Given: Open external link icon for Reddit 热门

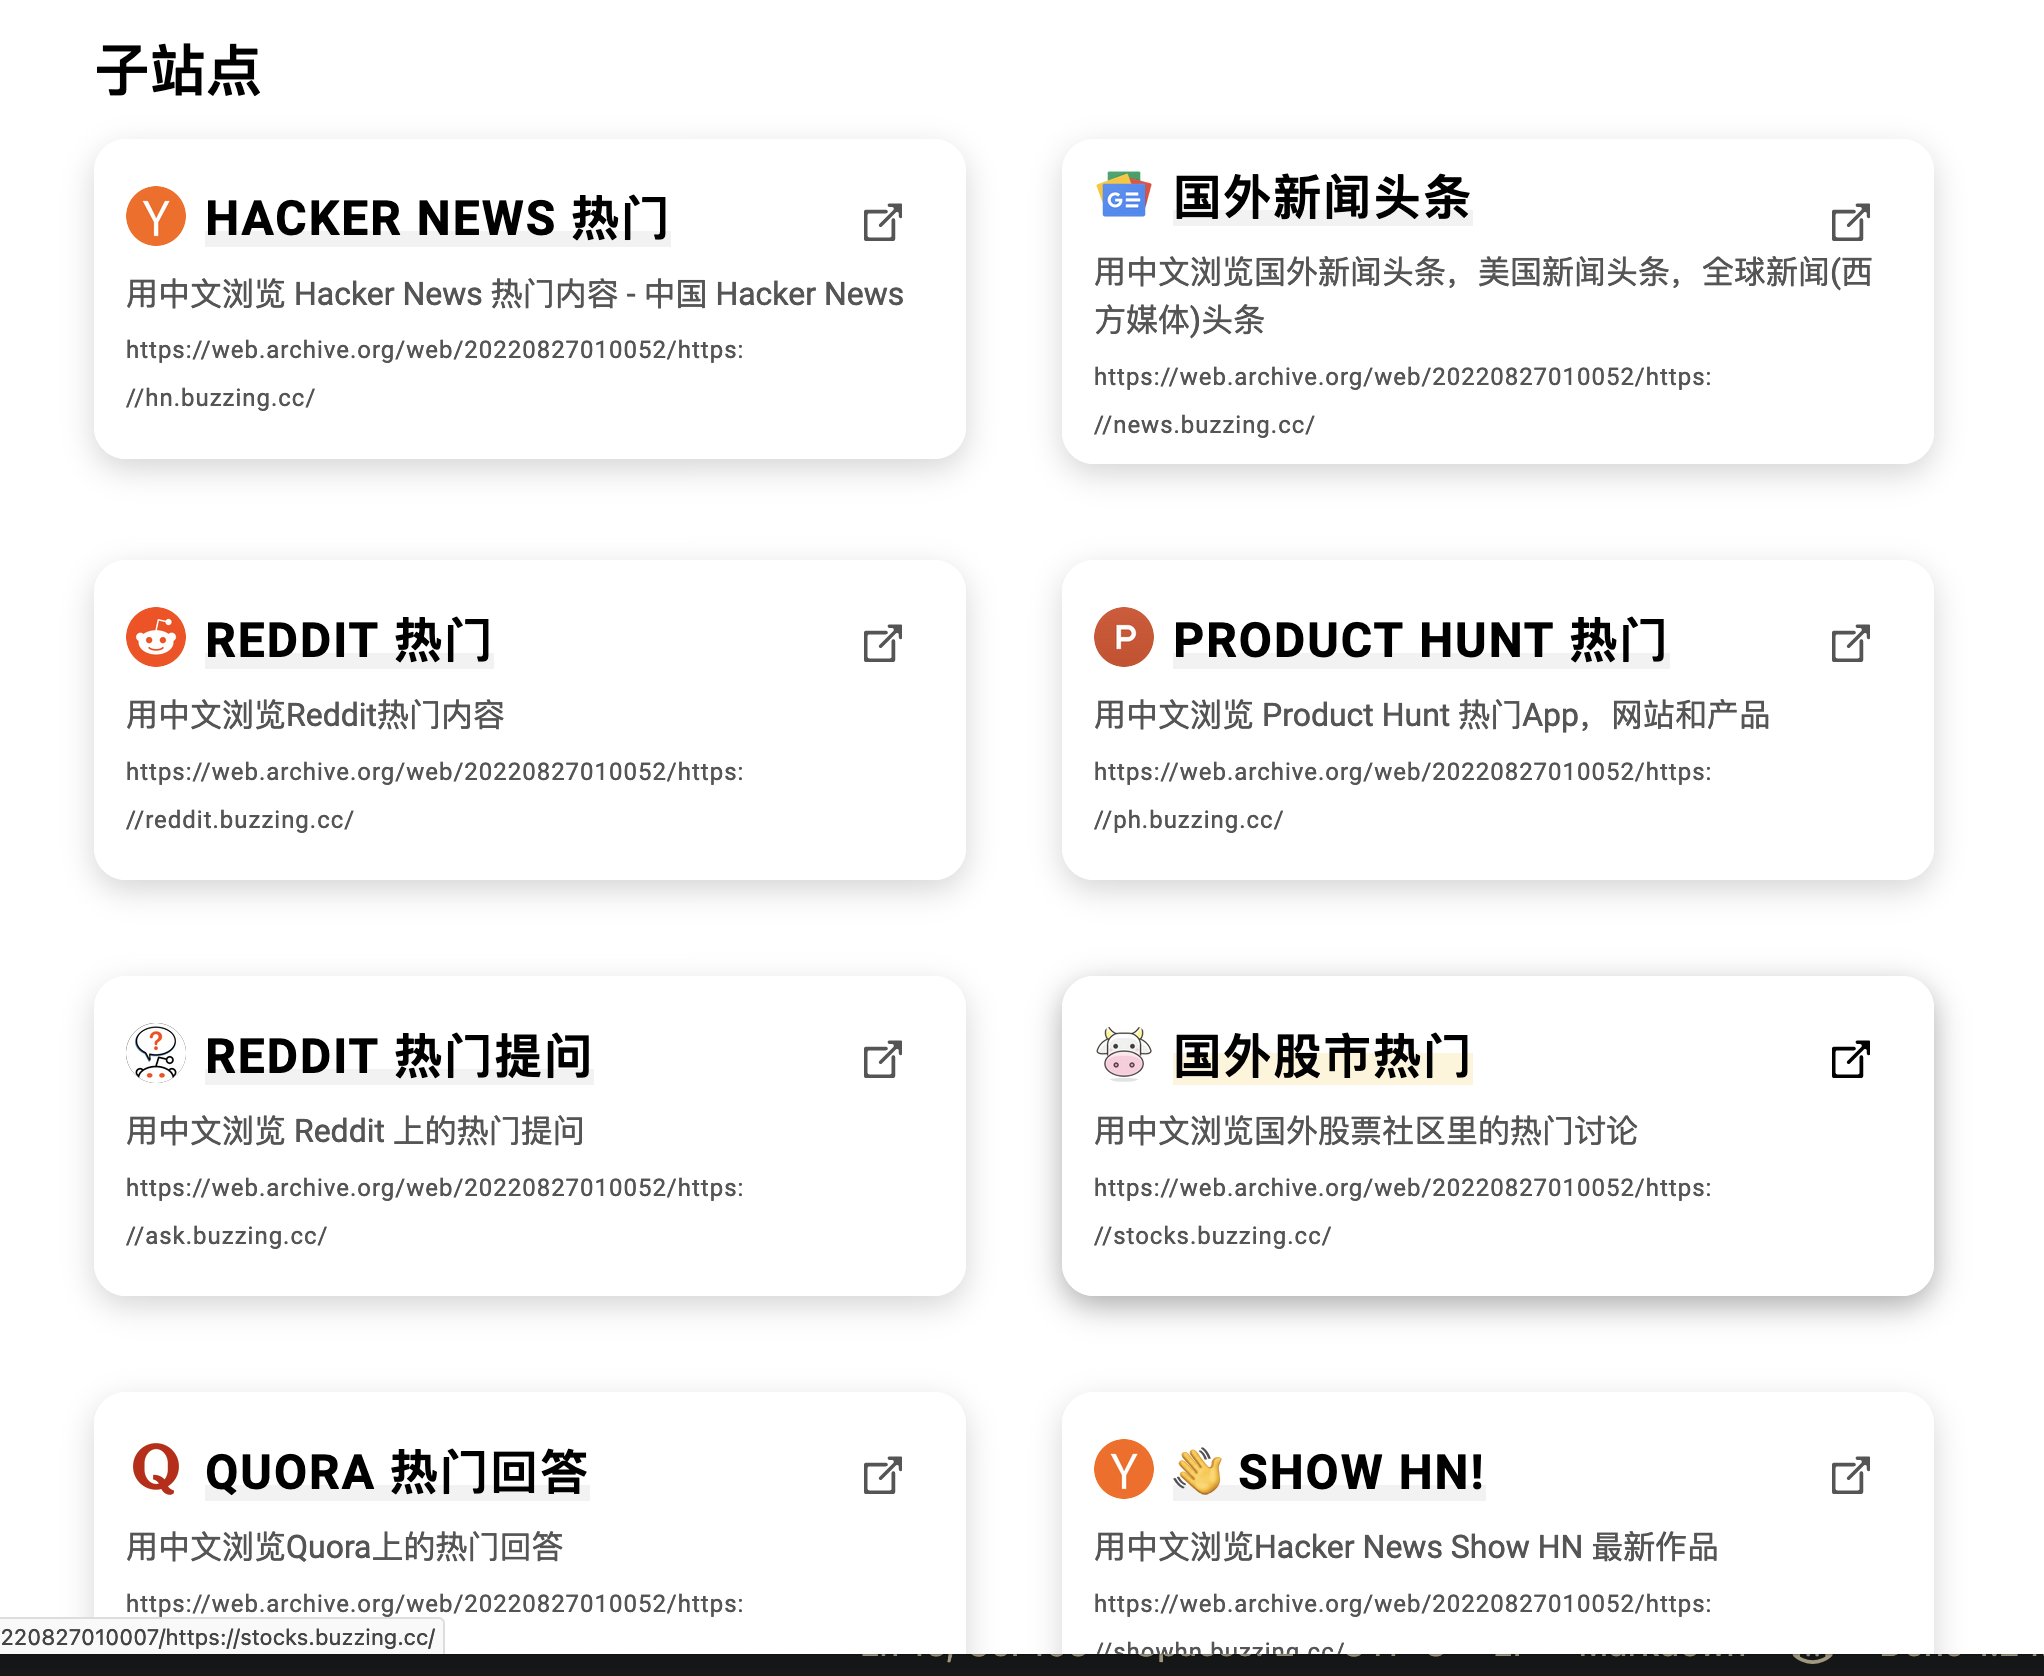Looking at the screenshot, I should point(883,643).
